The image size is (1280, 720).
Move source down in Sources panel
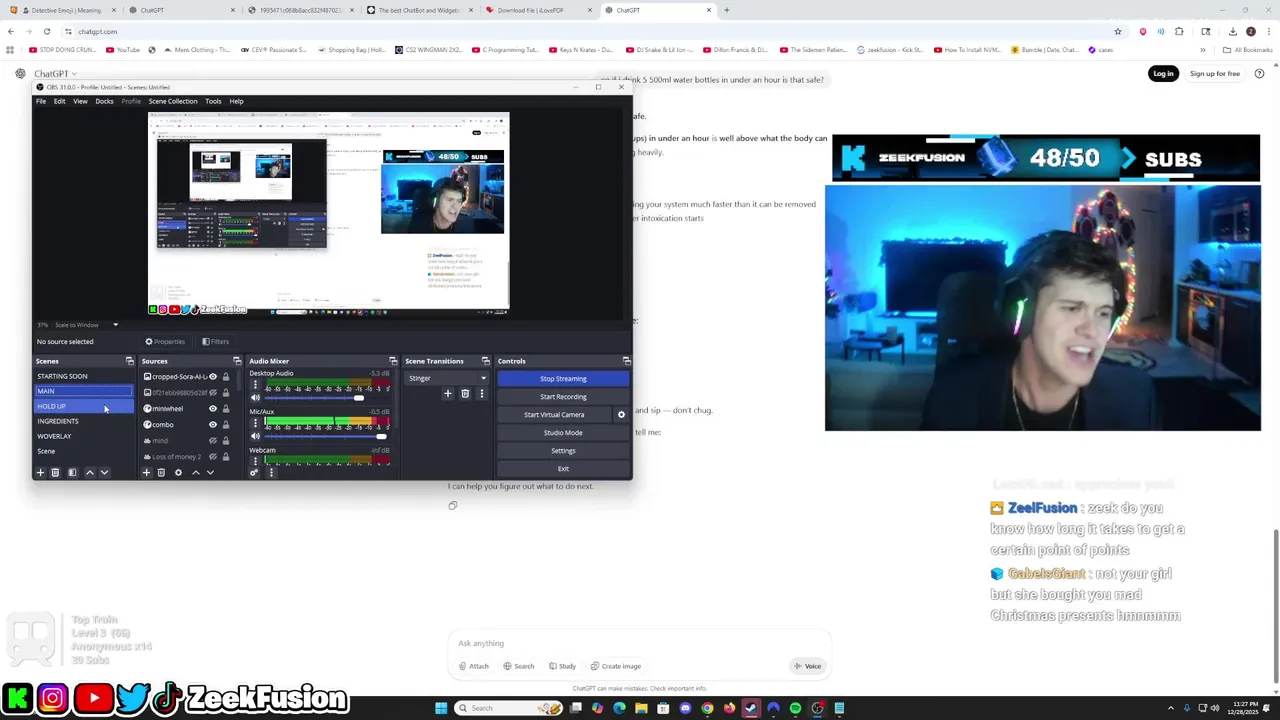click(x=210, y=473)
